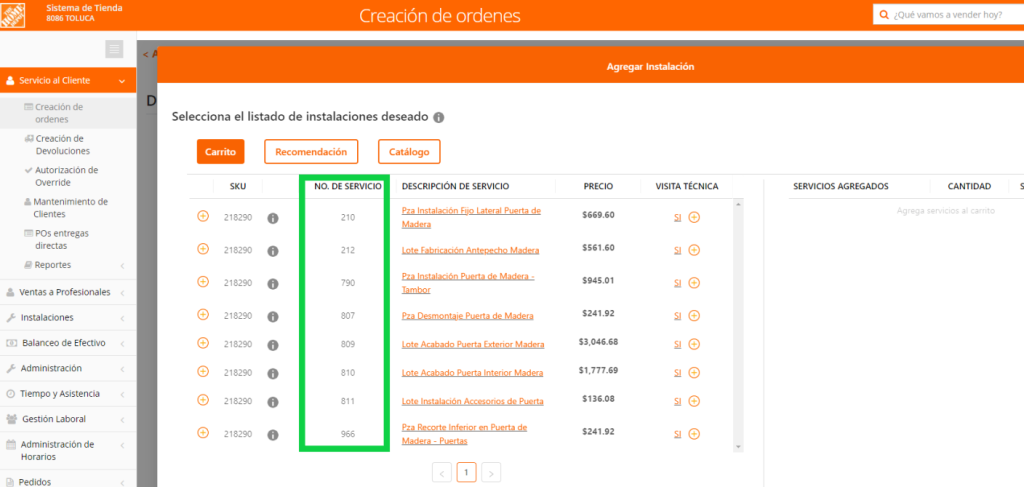Go to page 1 in pagination

point(466,472)
